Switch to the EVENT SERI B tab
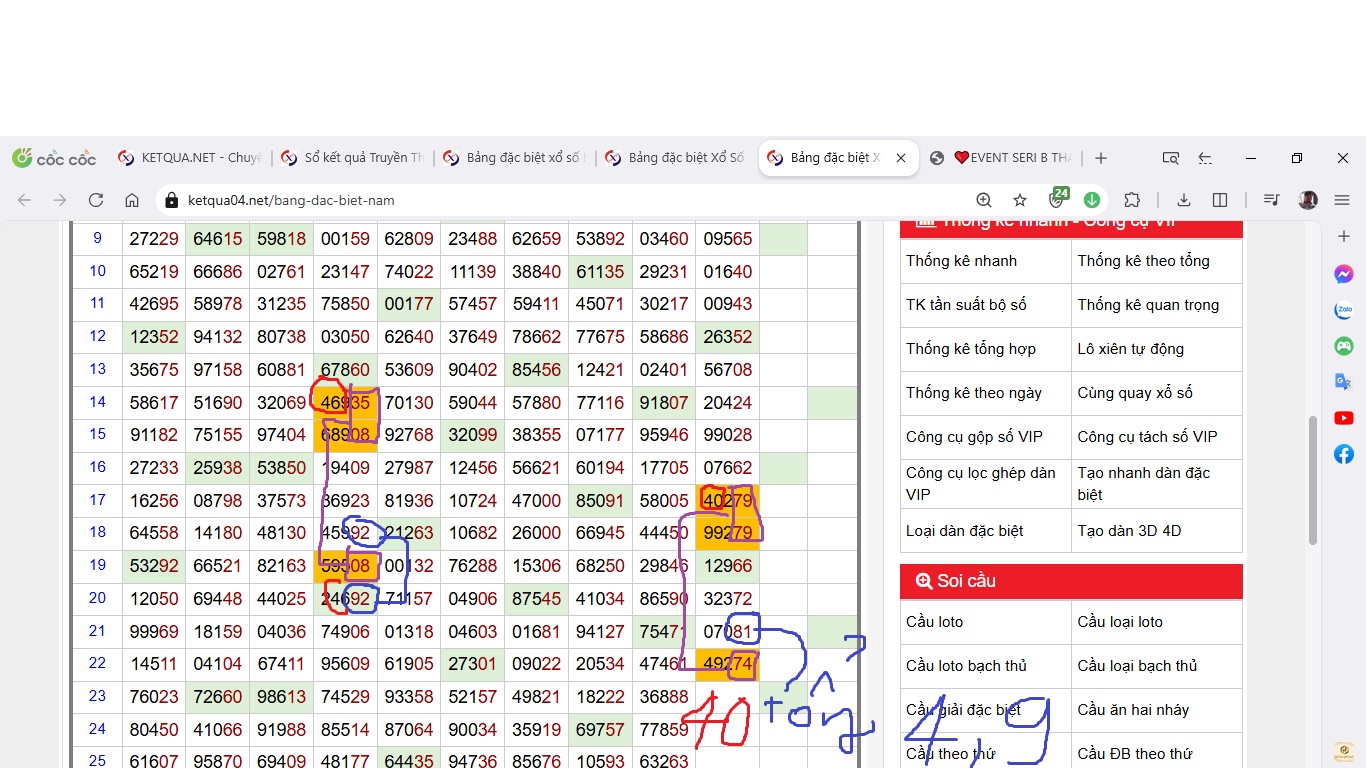Viewport: 1366px width, 768px height. coord(1000,158)
